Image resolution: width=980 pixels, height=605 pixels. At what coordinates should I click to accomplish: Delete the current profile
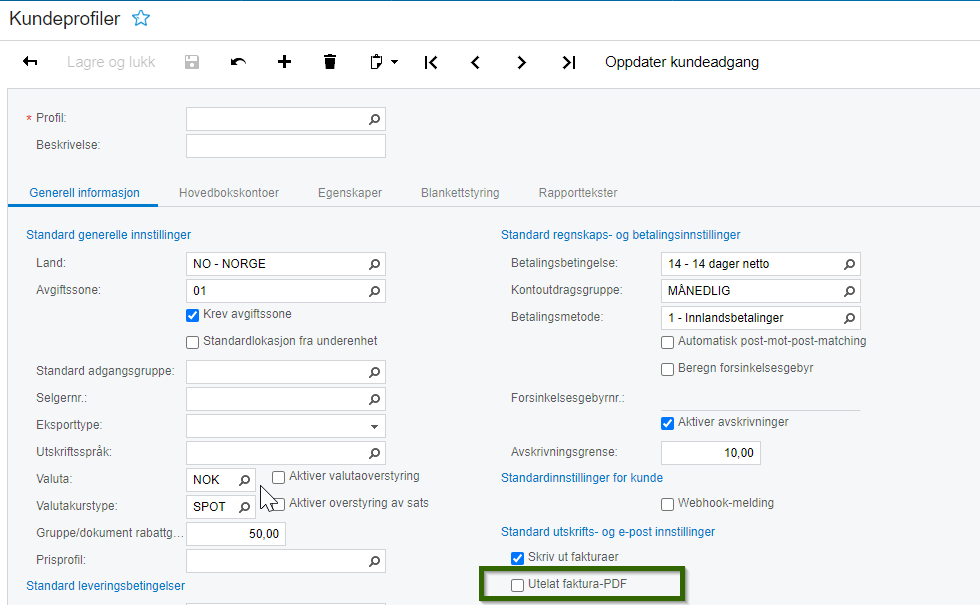(331, 62)
